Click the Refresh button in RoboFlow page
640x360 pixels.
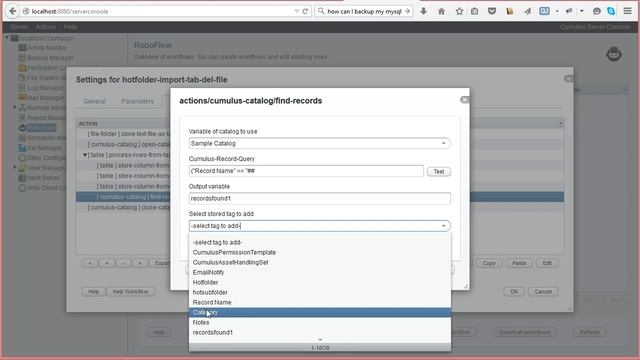tap(589, 332)
